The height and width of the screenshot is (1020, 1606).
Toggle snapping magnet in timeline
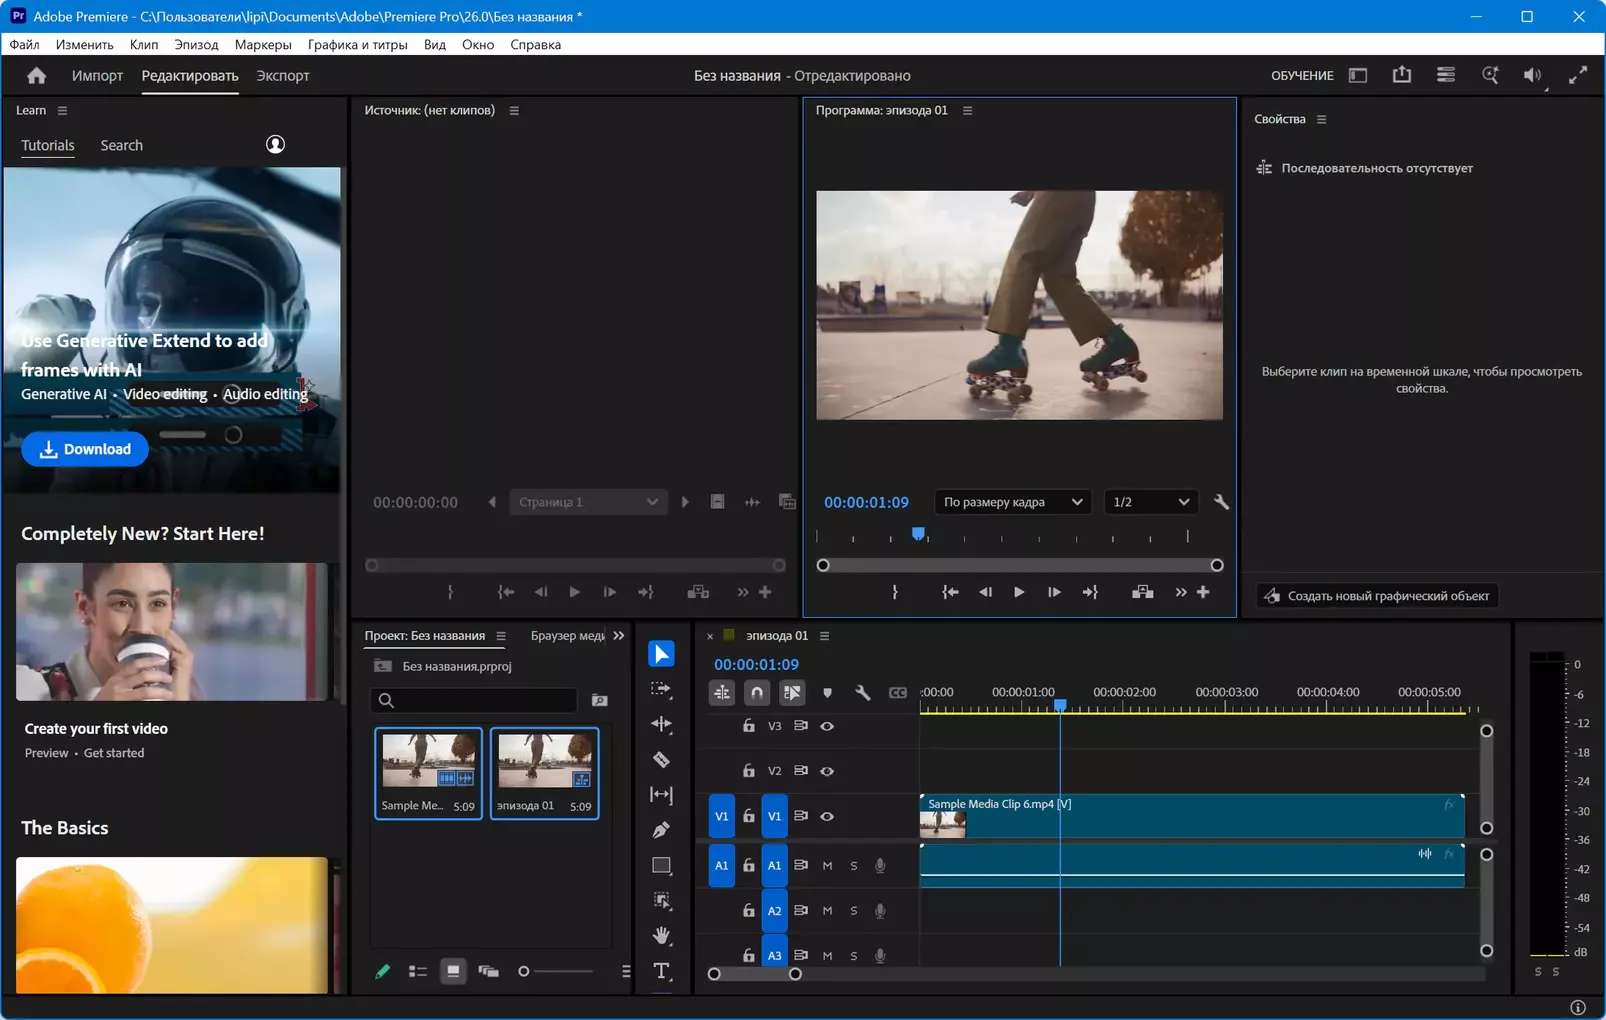[x=757, y=692]
